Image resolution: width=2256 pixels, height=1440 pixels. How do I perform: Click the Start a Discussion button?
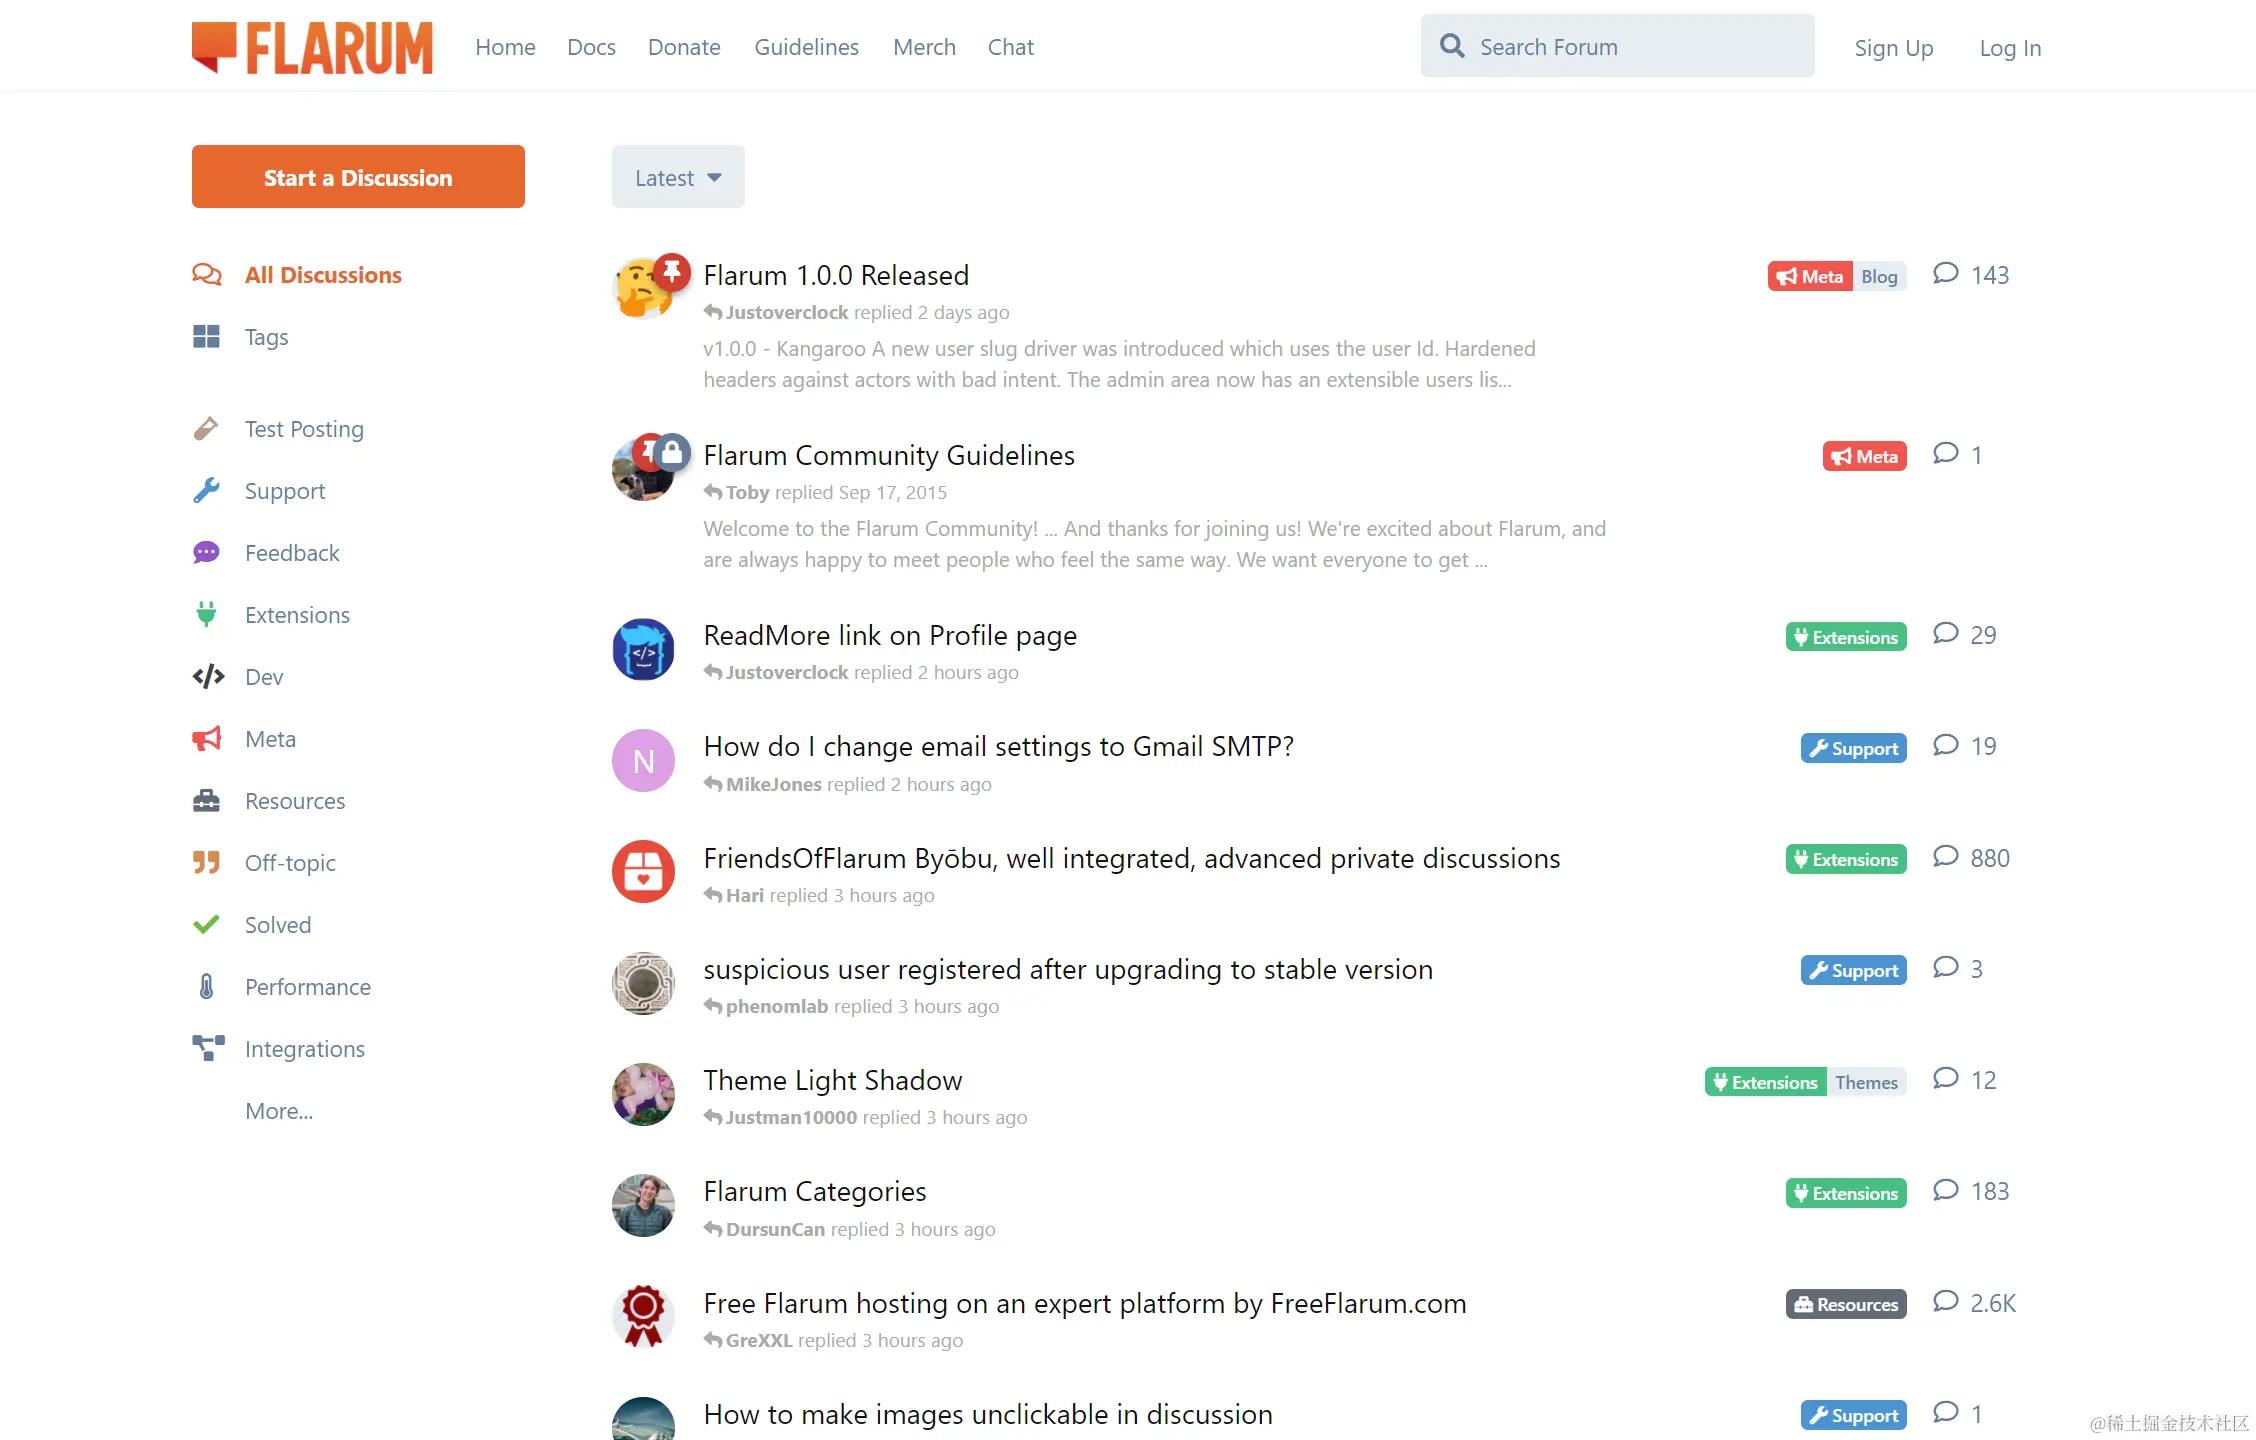point(358,177)
